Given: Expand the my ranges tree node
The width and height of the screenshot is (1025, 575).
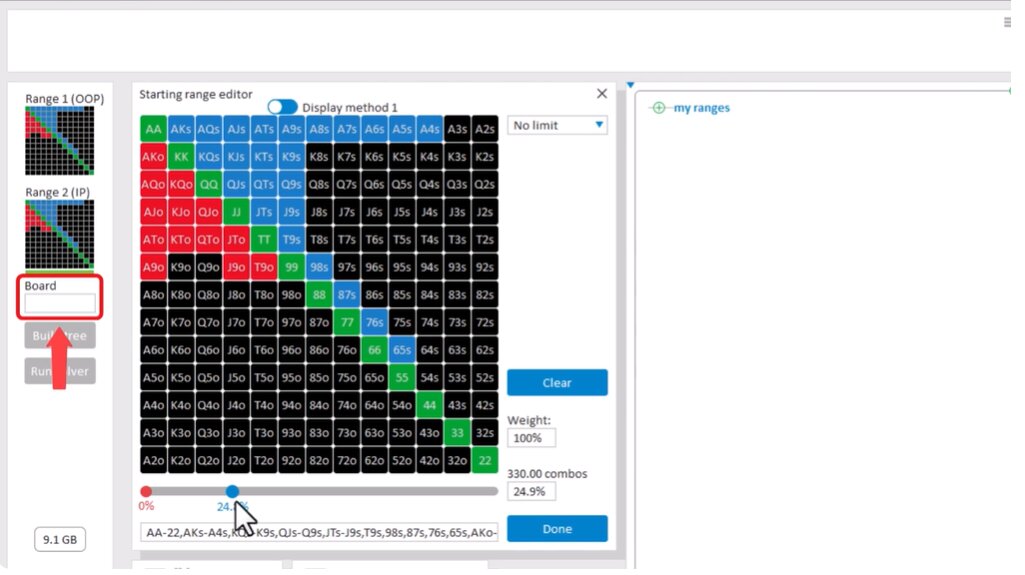Looking at the screenshot, I should pos(658,108).
